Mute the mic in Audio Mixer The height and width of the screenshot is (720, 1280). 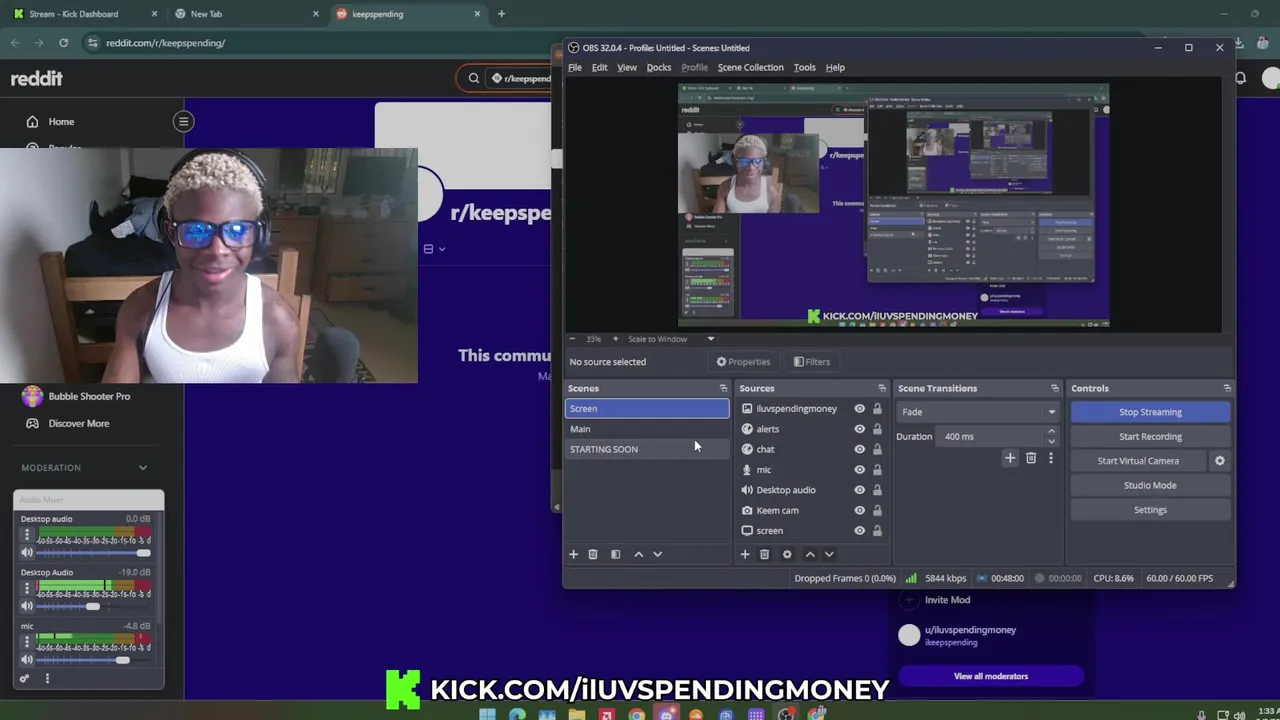[27, 660]
